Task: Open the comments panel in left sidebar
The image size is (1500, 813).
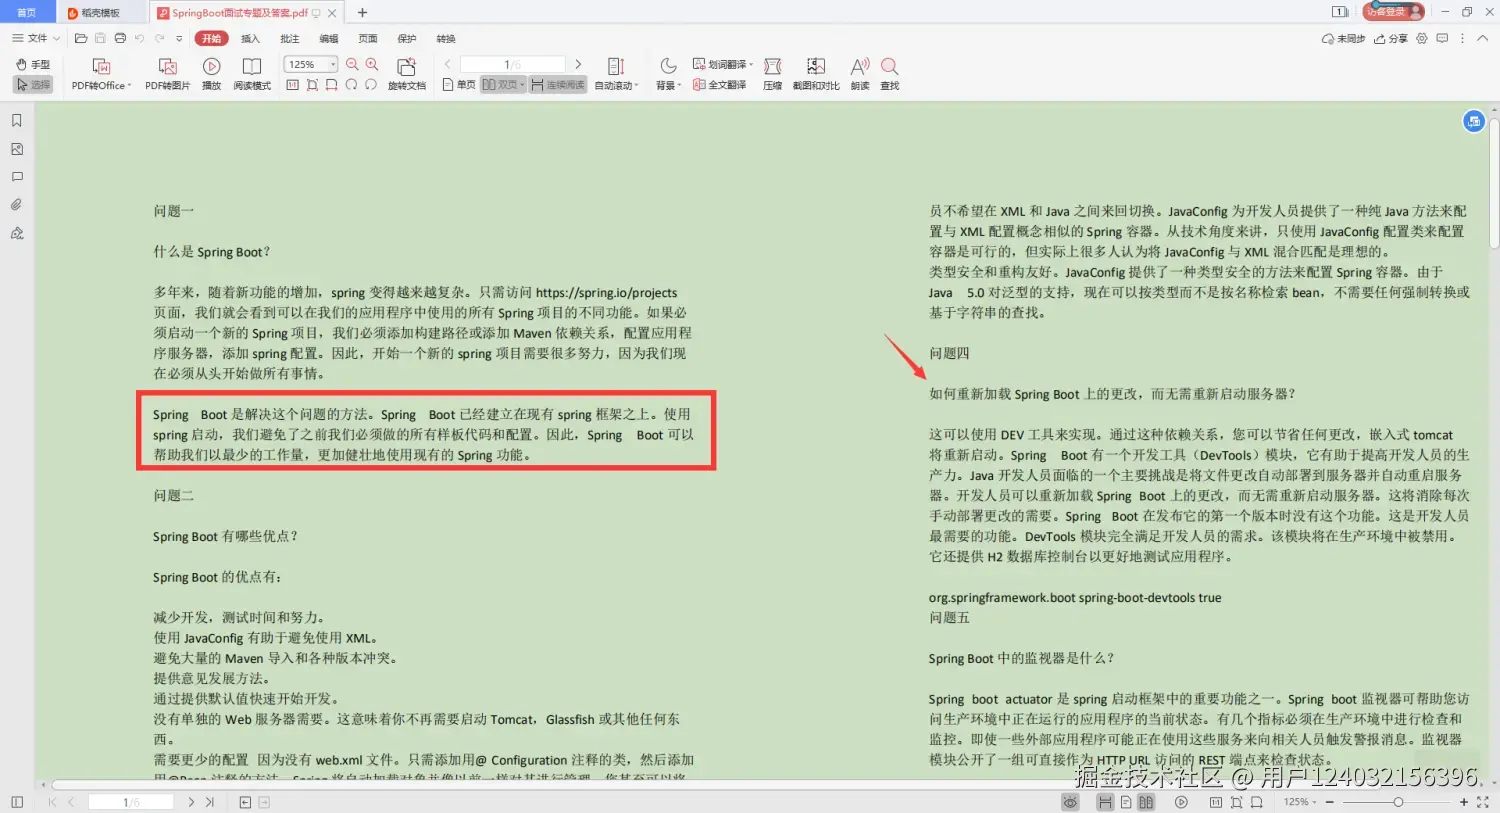Action: tap(16, 176)
